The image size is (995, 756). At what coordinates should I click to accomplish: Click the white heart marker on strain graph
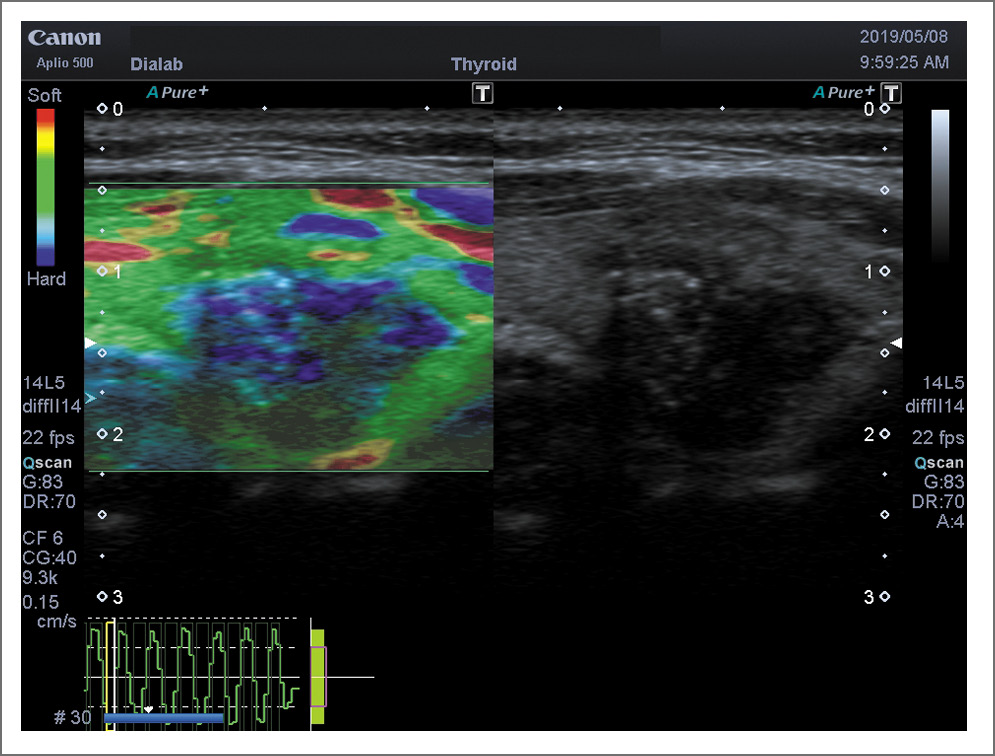149,709
